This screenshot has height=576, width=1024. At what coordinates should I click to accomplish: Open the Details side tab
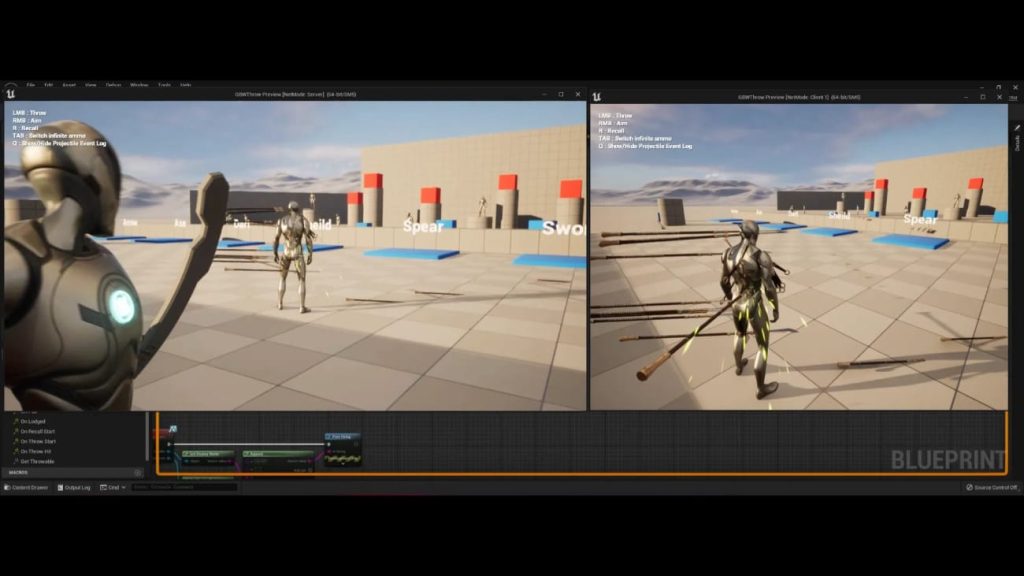pos(1017,143)
